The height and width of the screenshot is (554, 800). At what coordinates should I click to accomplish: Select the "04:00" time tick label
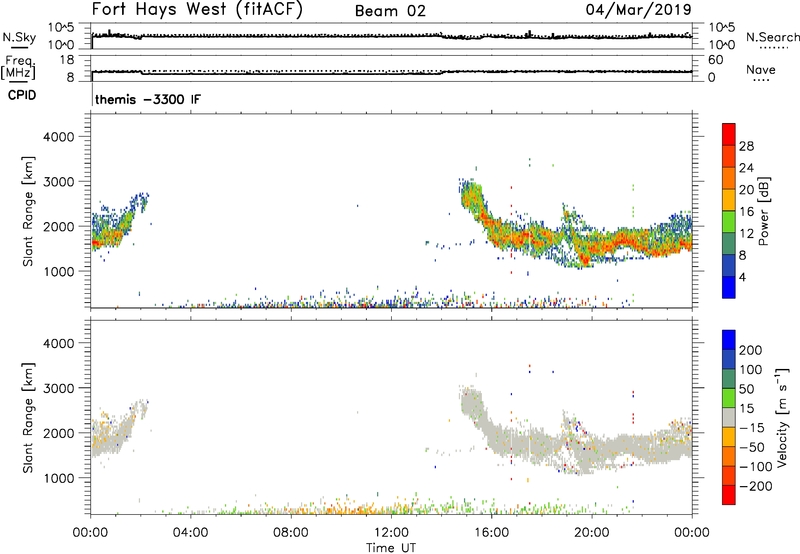click(x=190, y=533)
